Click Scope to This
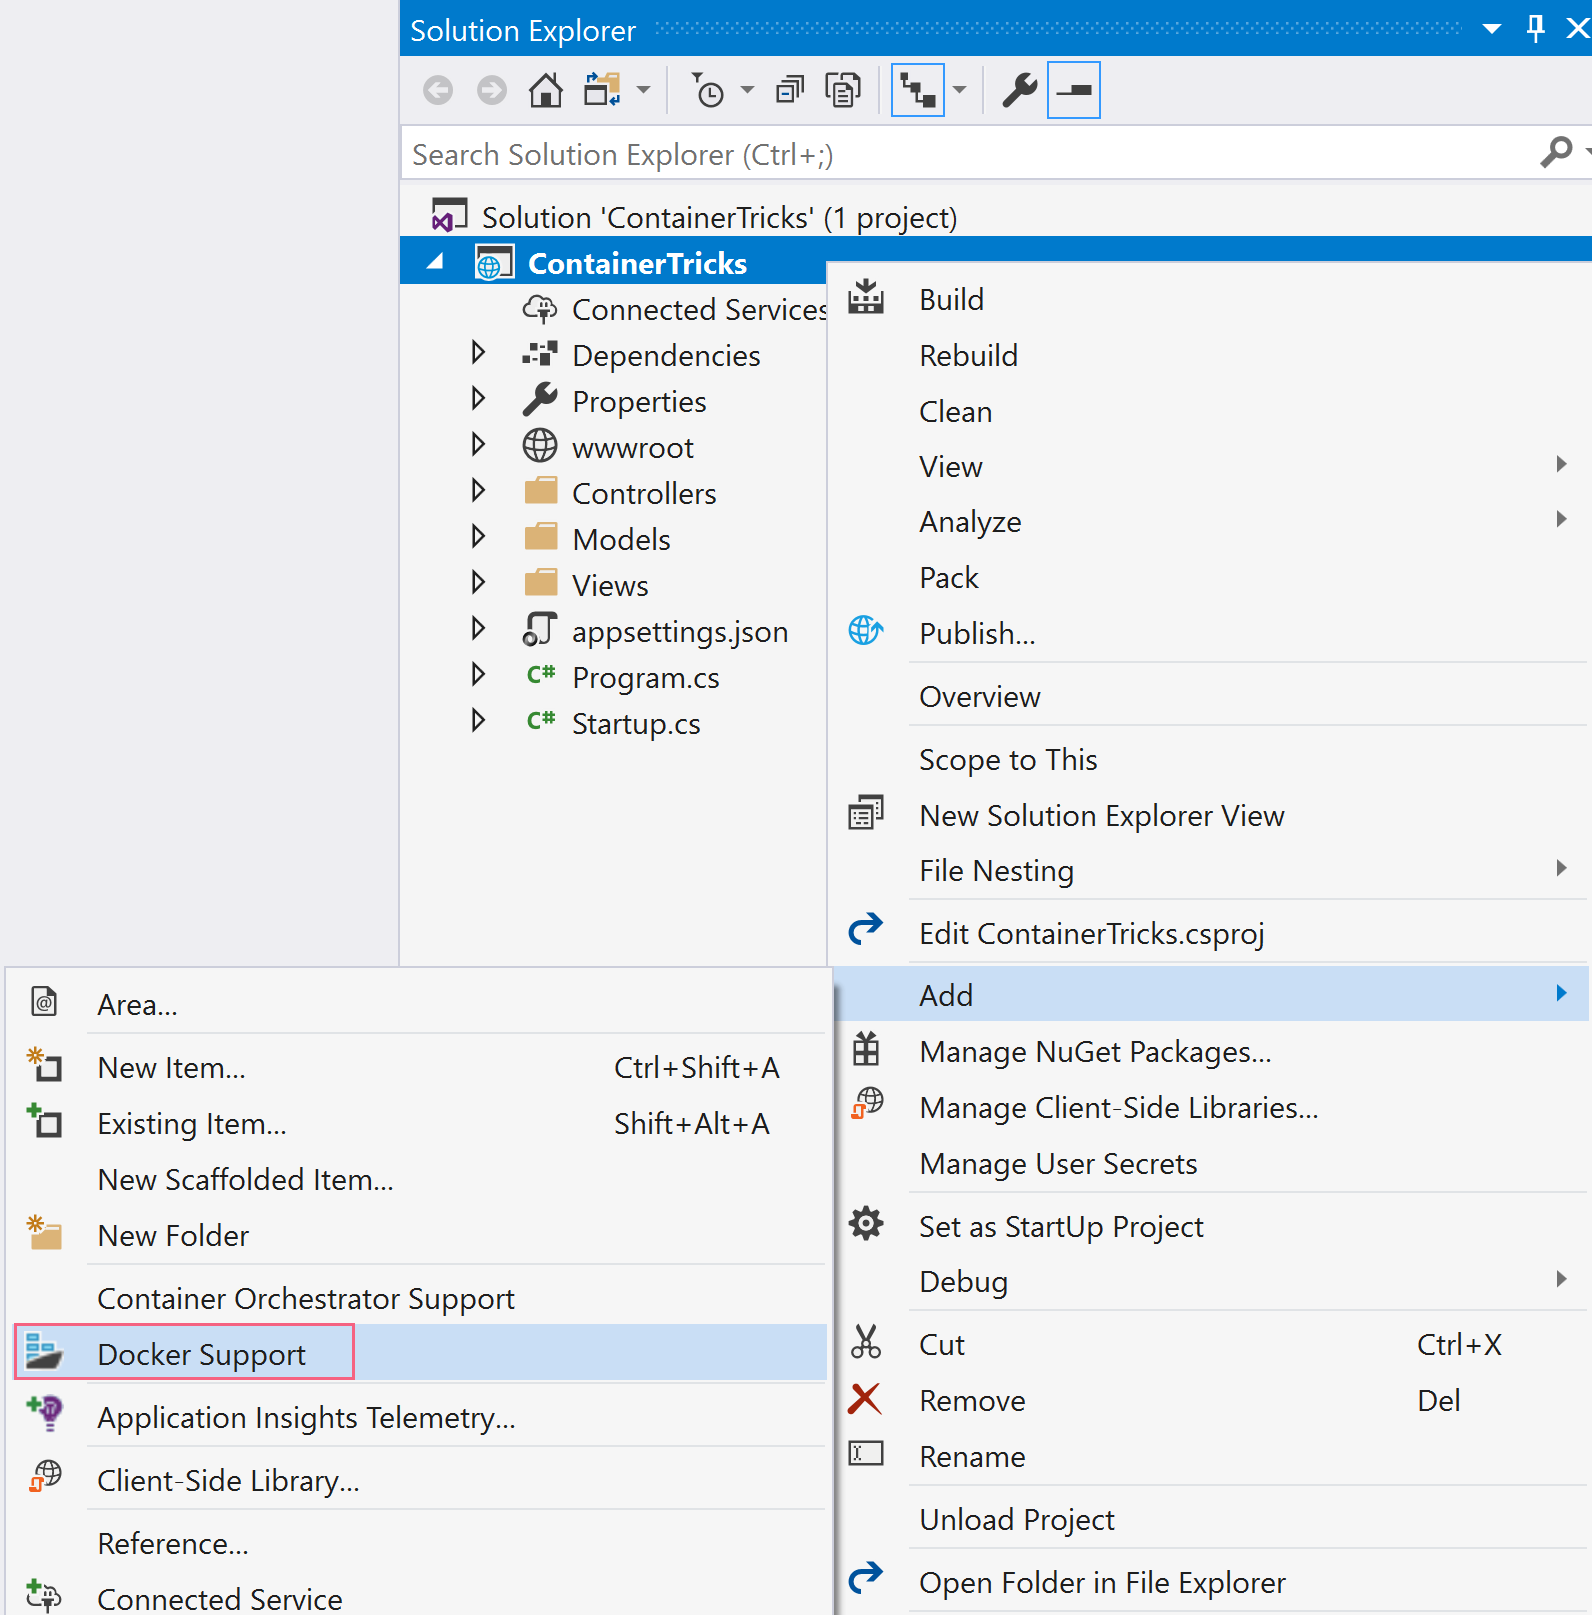The width and height of the screenshot is (1592, 1615). 1208,759
